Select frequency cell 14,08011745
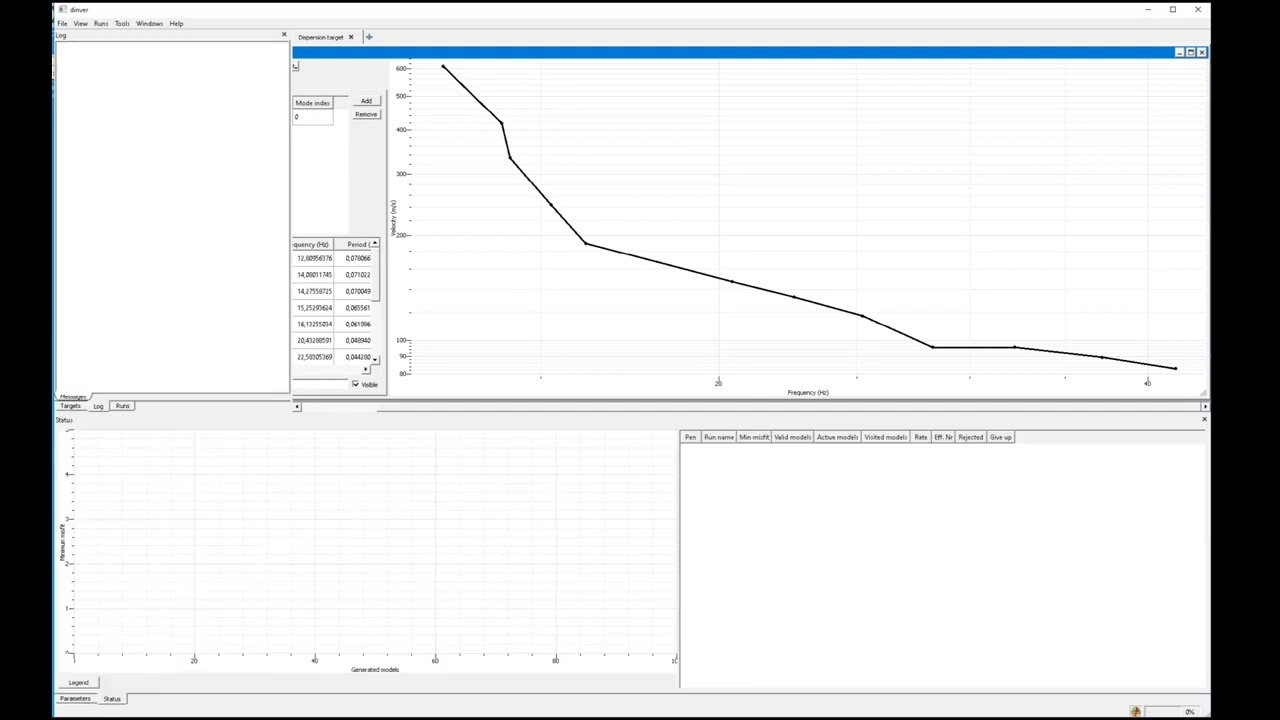1280x720 pixels. (313, 275)
